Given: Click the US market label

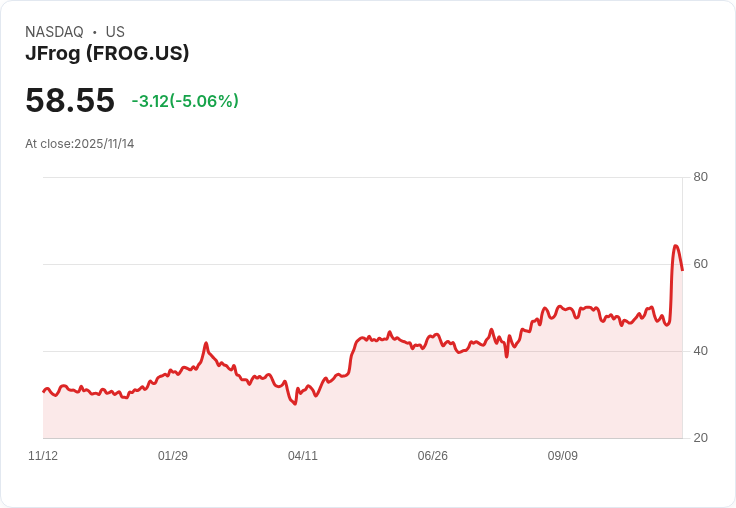Looking at the screenshot, I should pyautogui.click(x=115, y=32).
